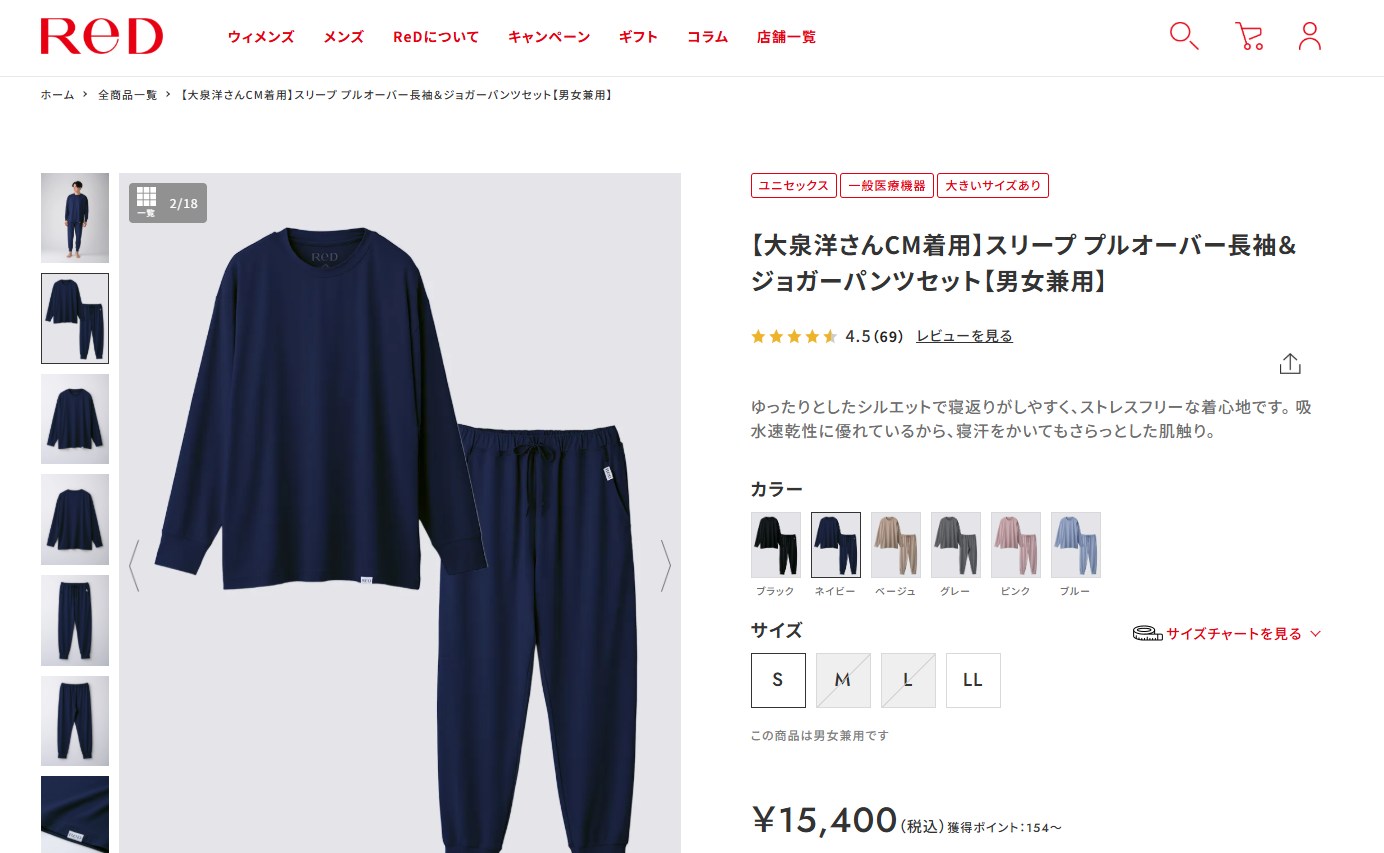Click the share icon under reviews
Screen dimensions: 1384x853
pyautogui.click(x=1290, y=364)
